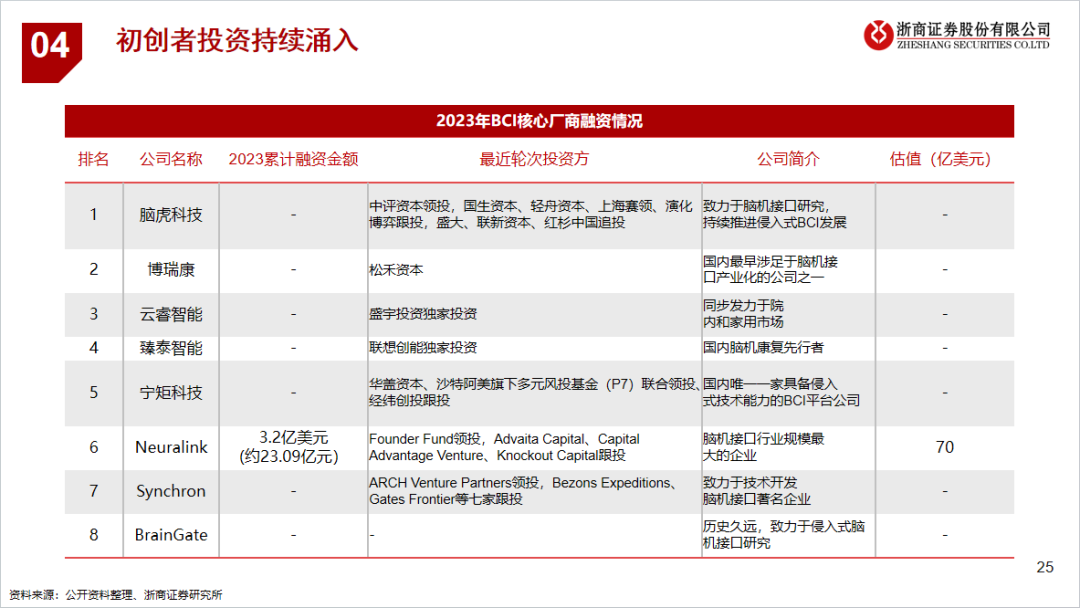
Task: Click the 公司简介 column header
Action: [789, 159]
